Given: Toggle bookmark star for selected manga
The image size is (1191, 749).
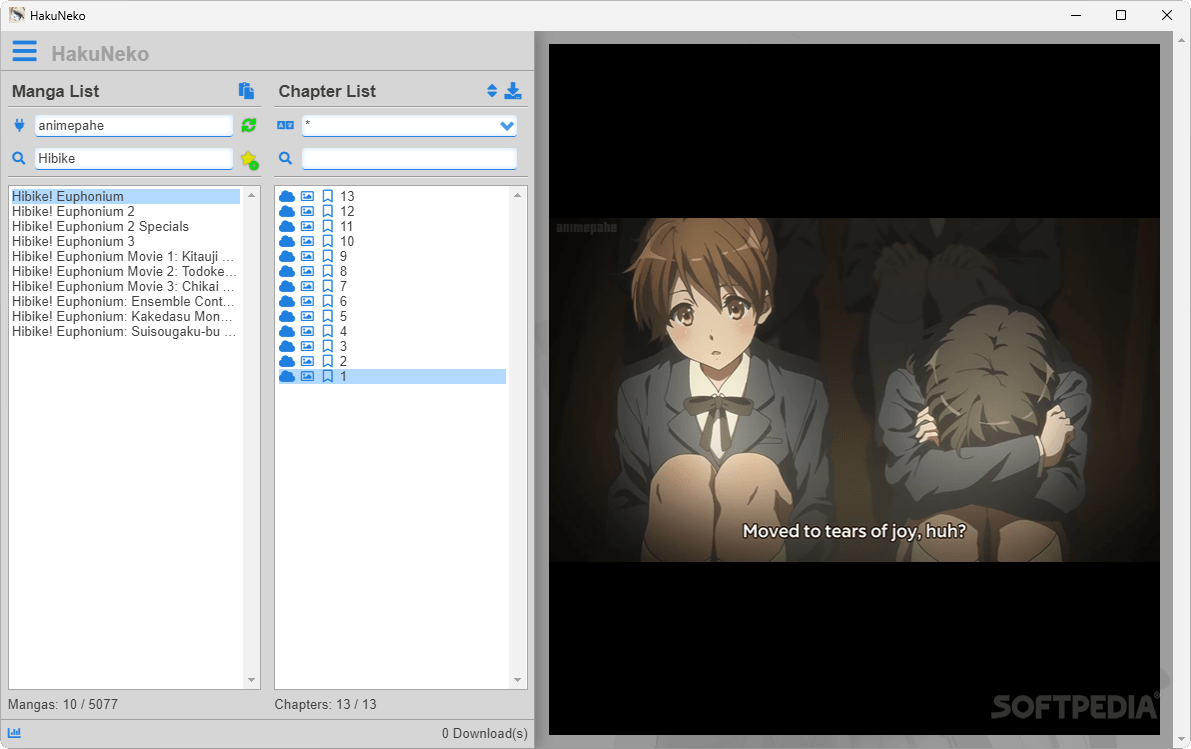Looking at the screenshot, I should pyautogui.click(x=248, y=159).
